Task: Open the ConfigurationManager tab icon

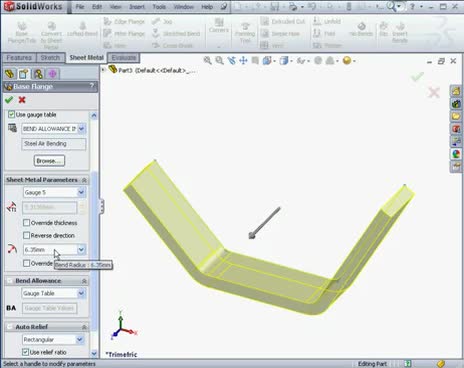Action: click(38, 74)
